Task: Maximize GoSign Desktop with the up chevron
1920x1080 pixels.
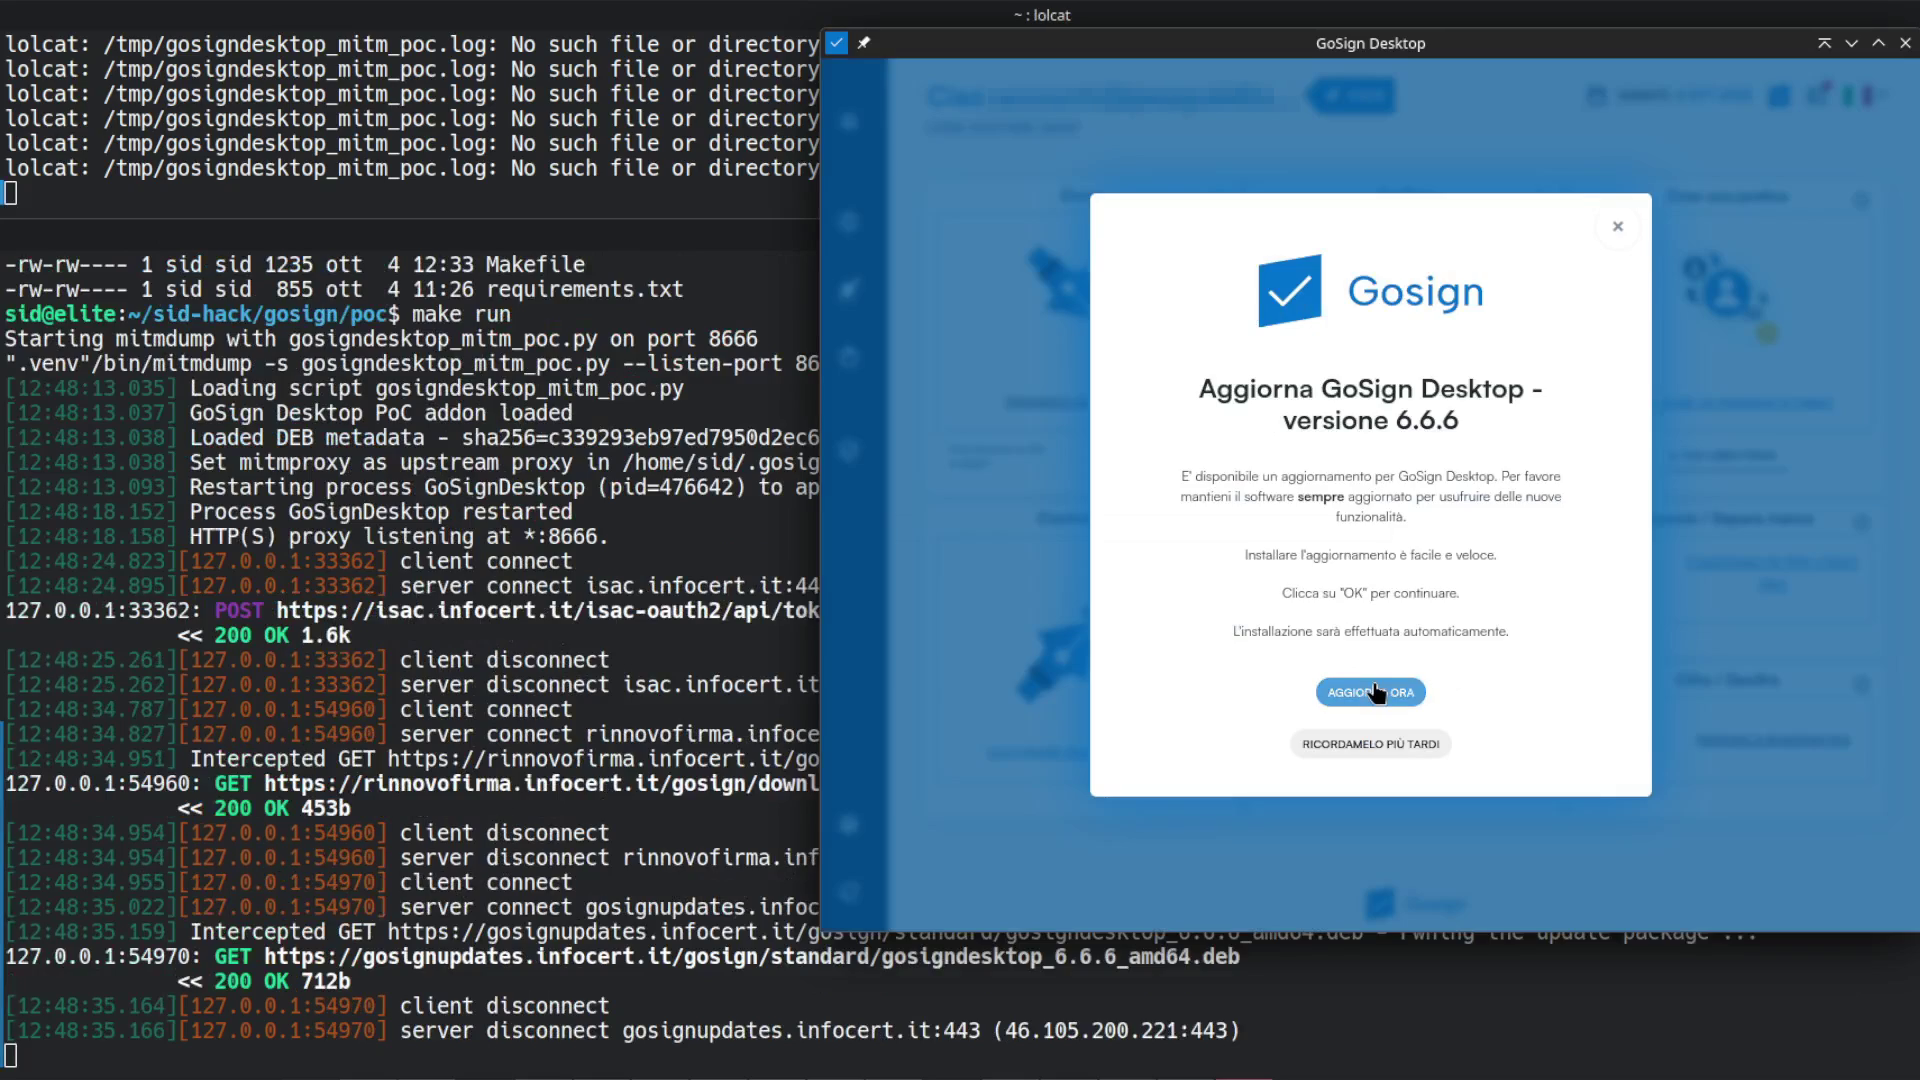Action: click(x=1878, y=43)
